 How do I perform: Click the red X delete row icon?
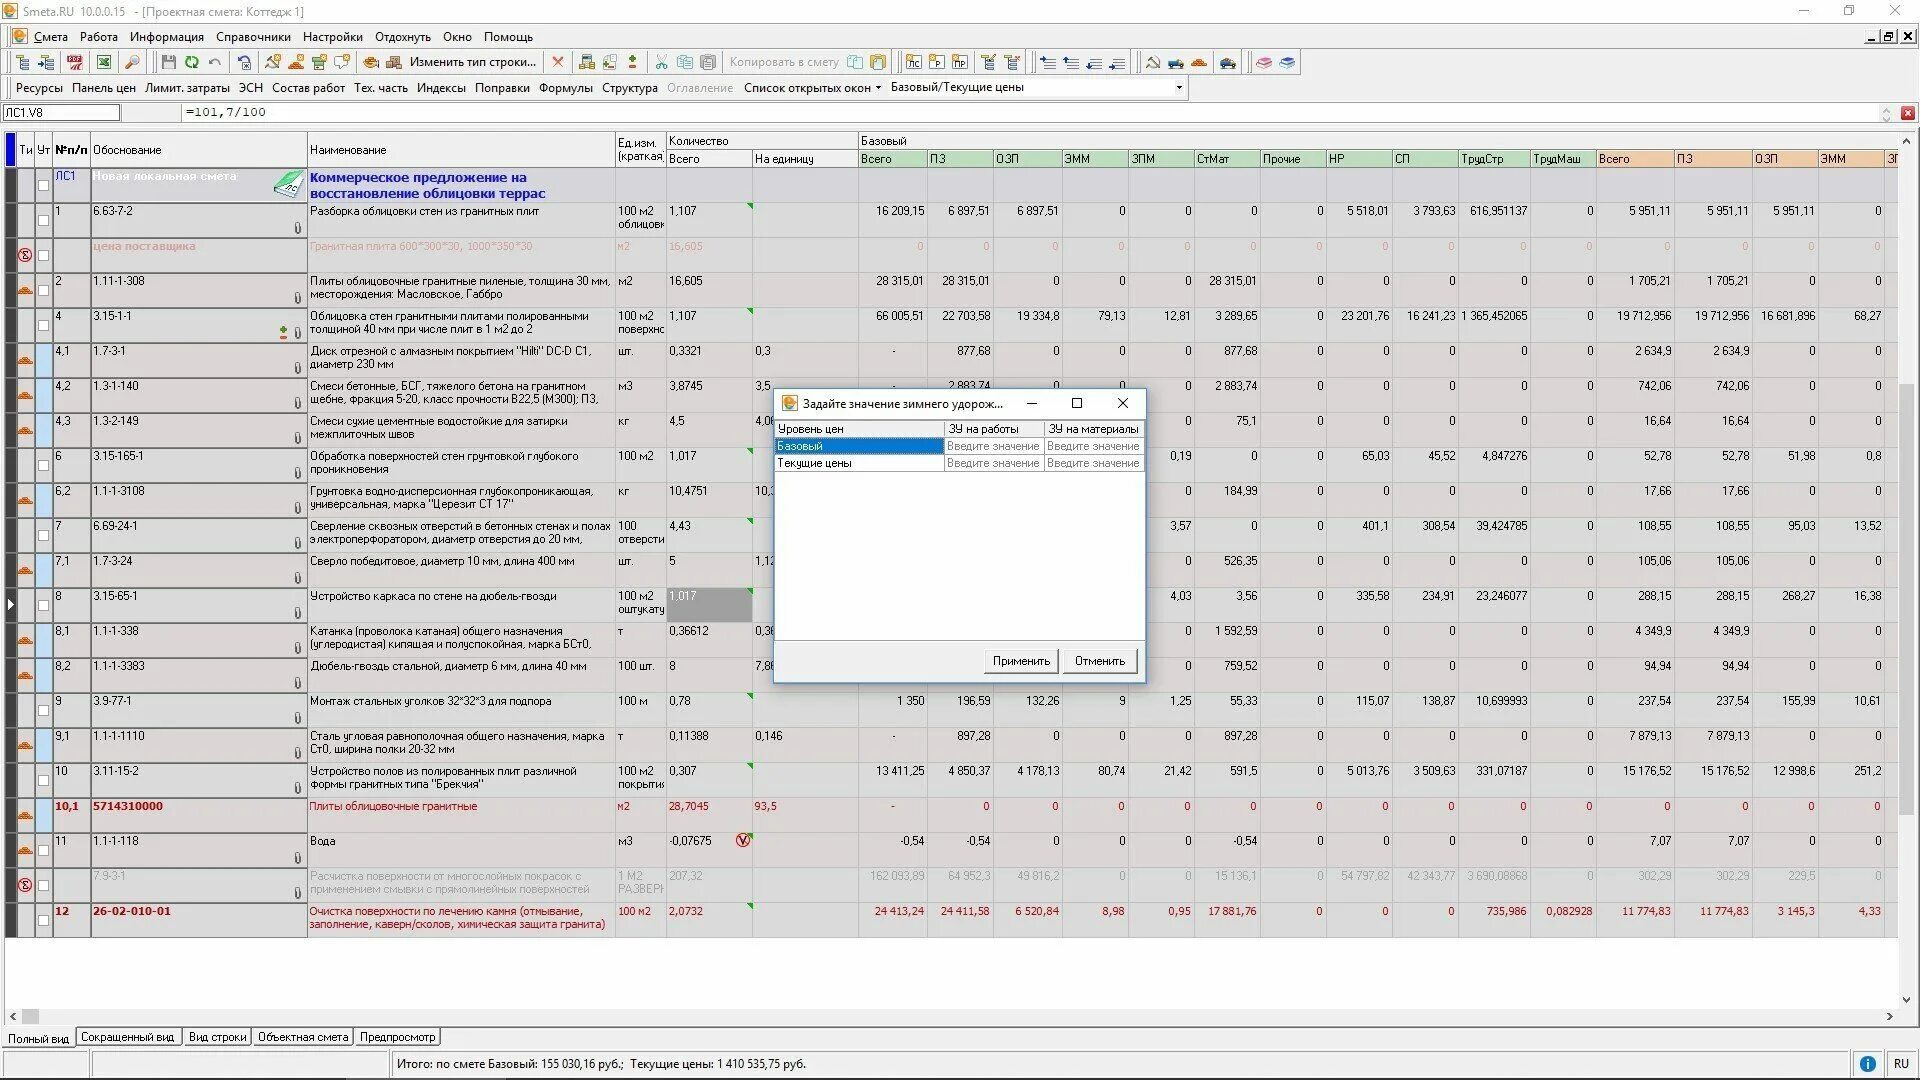coord(558,62)
